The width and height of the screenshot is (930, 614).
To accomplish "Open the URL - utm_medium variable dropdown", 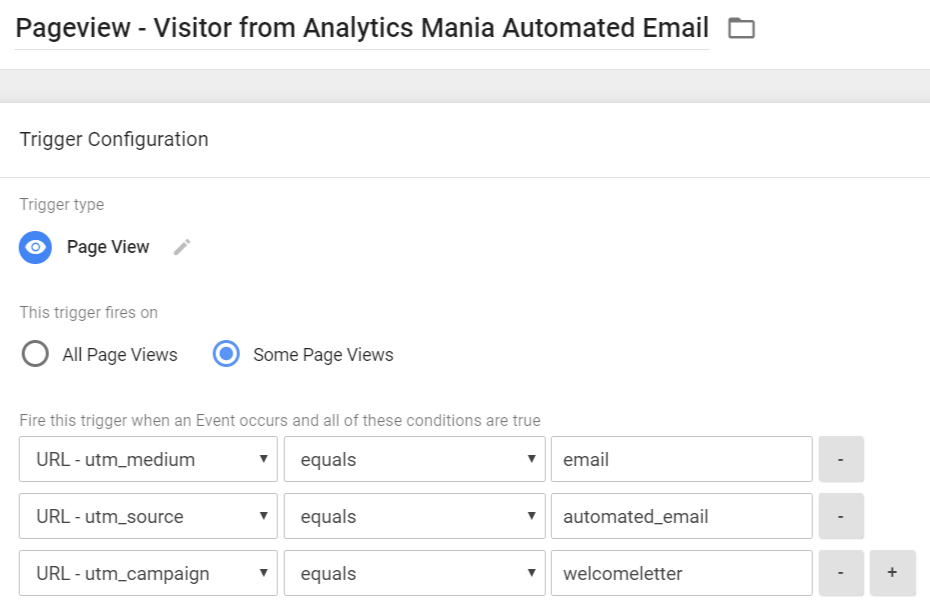I will pos(148,460).
